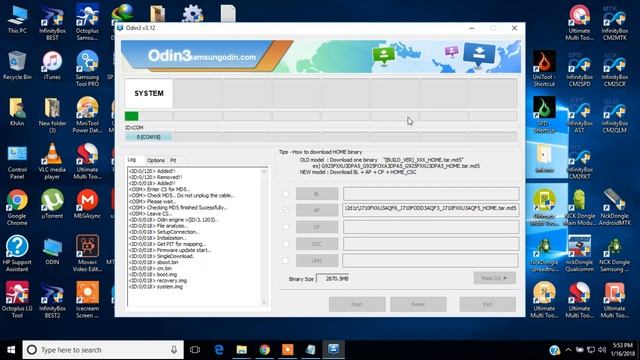Click the Mass D/L button
Screen dimensions: 640x360
pos(494,278)
